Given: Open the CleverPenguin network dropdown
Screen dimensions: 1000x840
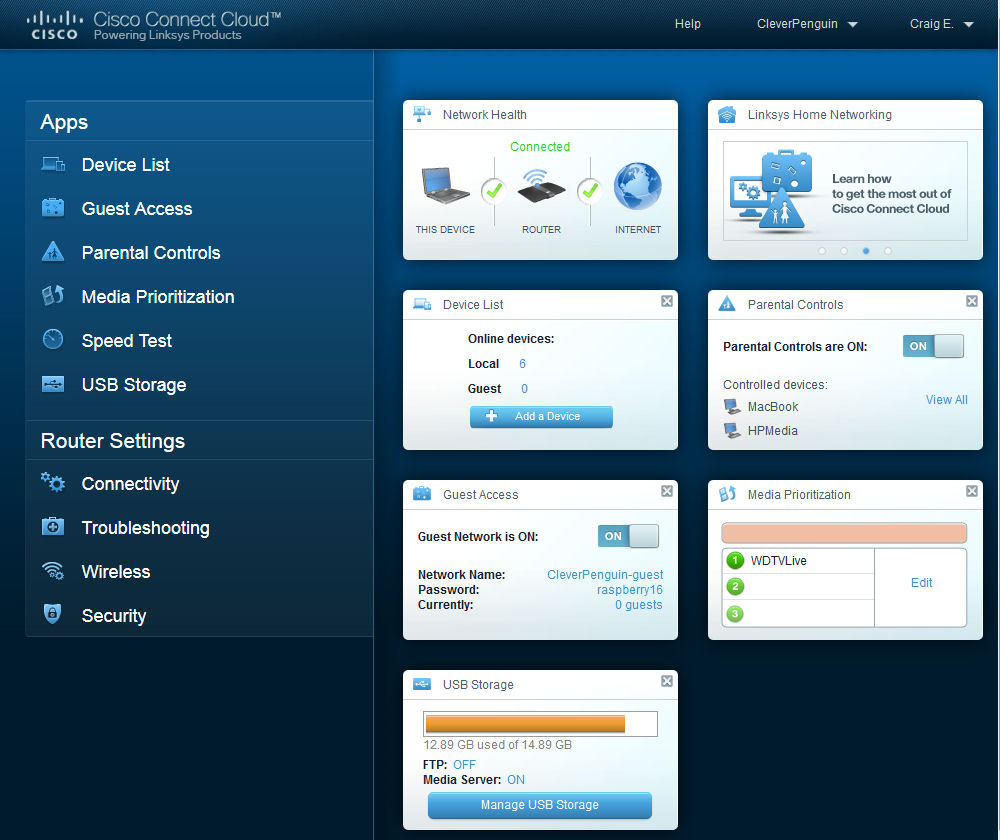Looking at the screenshot, I should click(807, 24).
